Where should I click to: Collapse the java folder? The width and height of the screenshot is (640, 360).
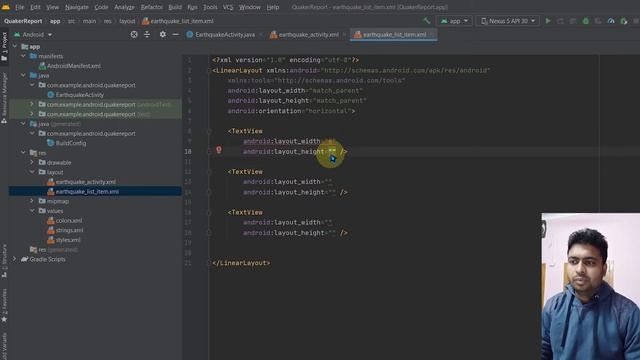click(23, 76)
